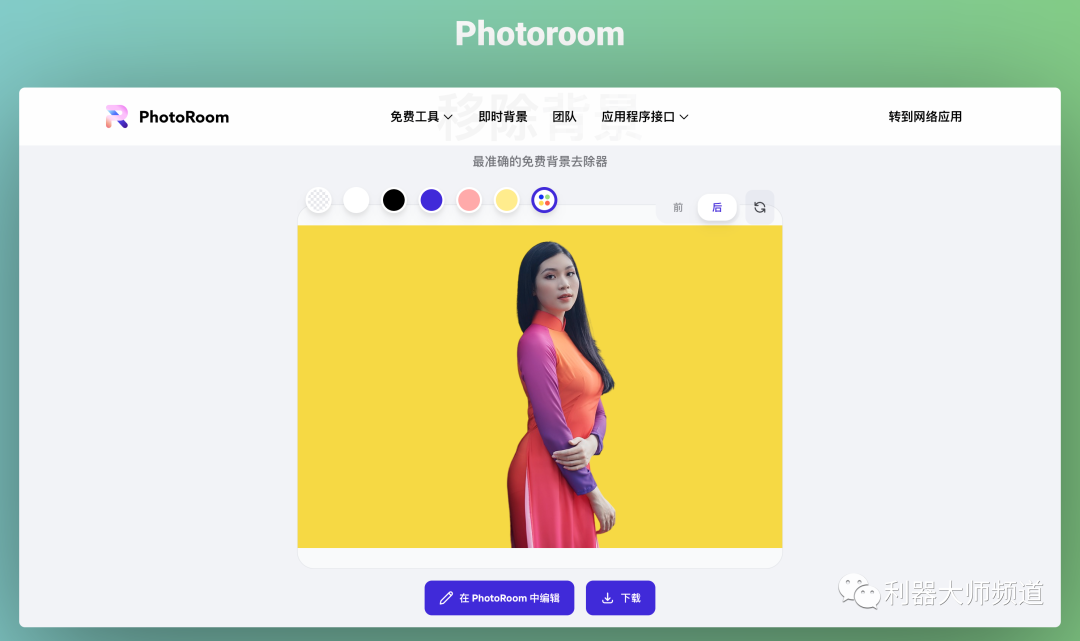
Task: Click the 在 PhotoRoom 中编辑 button
Action: tap(499, 597)
